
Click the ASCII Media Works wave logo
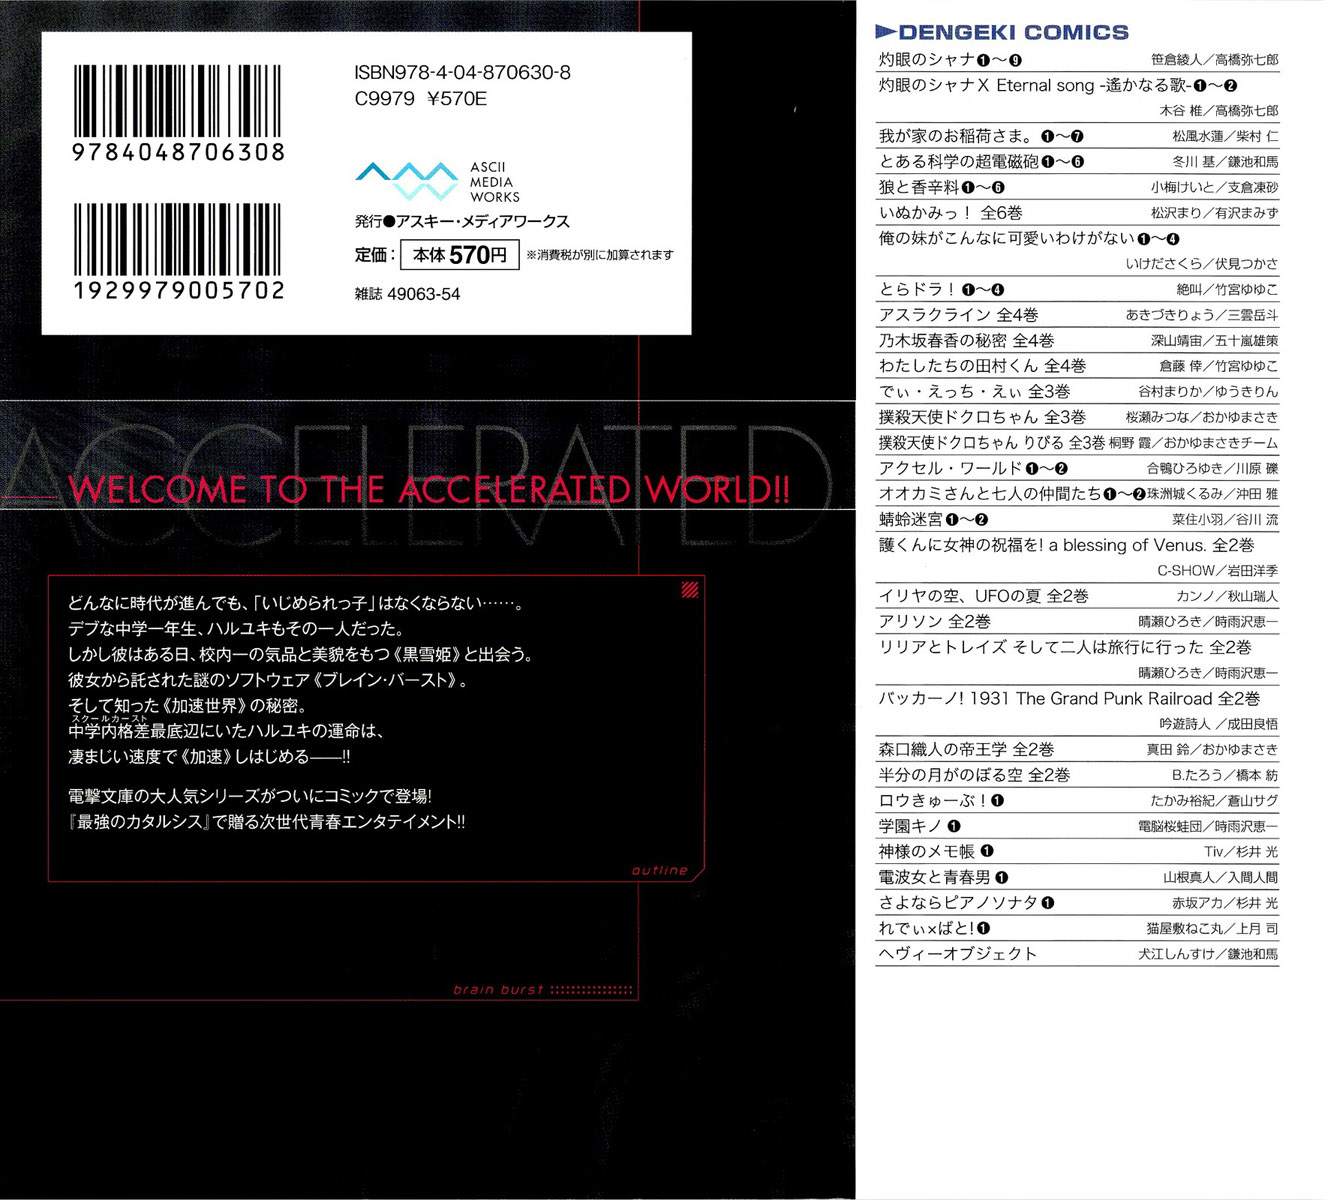407,182
